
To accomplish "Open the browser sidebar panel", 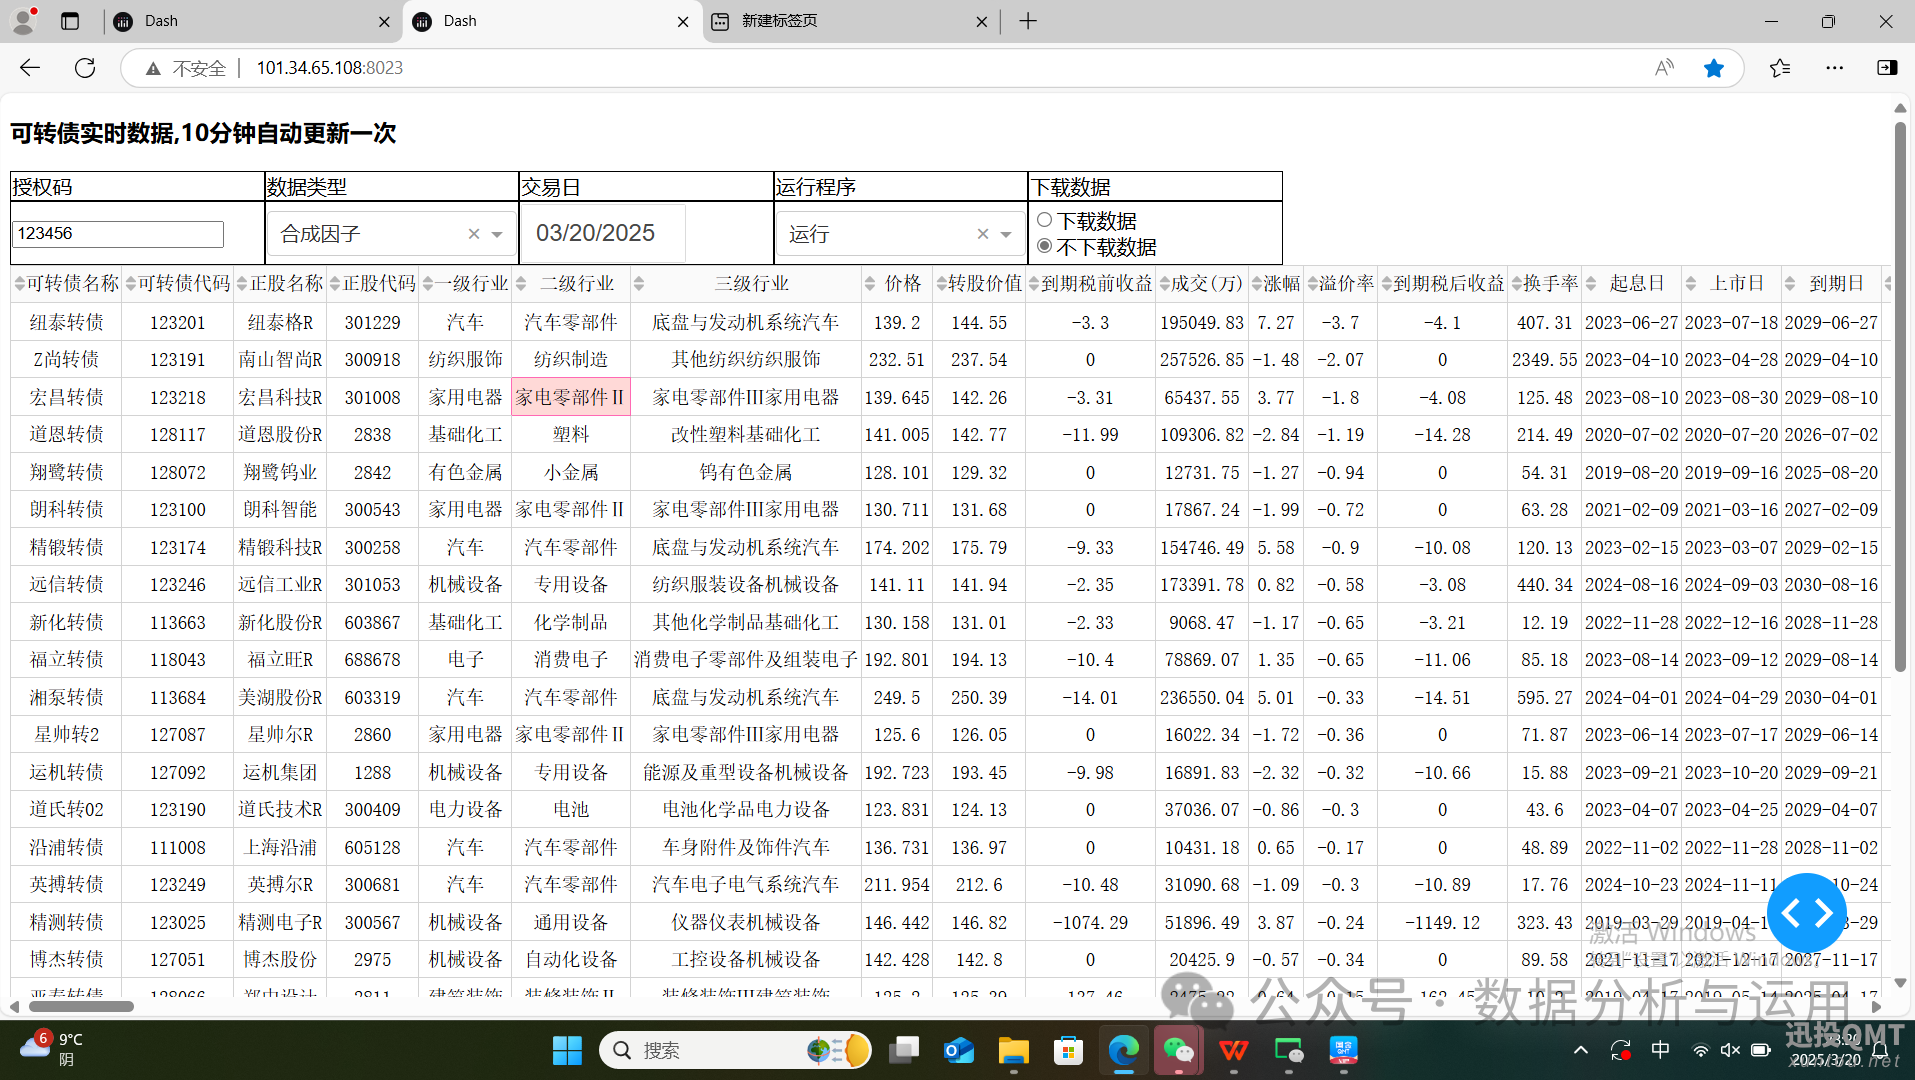I will 1887,68.
